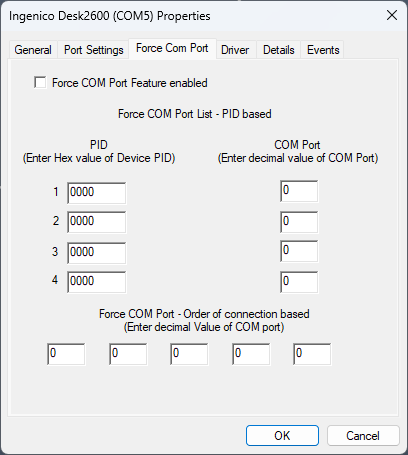Image resolution: width=408 pixels, height=455 pixels.
Task: Focus the COM Port field for row 2
Action: pyautogui.click(x=299, y=222)
